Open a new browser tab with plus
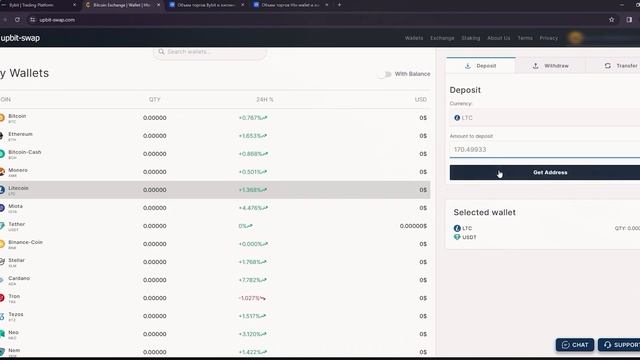Viewport: 640px width, 360px height. point(339,5)
